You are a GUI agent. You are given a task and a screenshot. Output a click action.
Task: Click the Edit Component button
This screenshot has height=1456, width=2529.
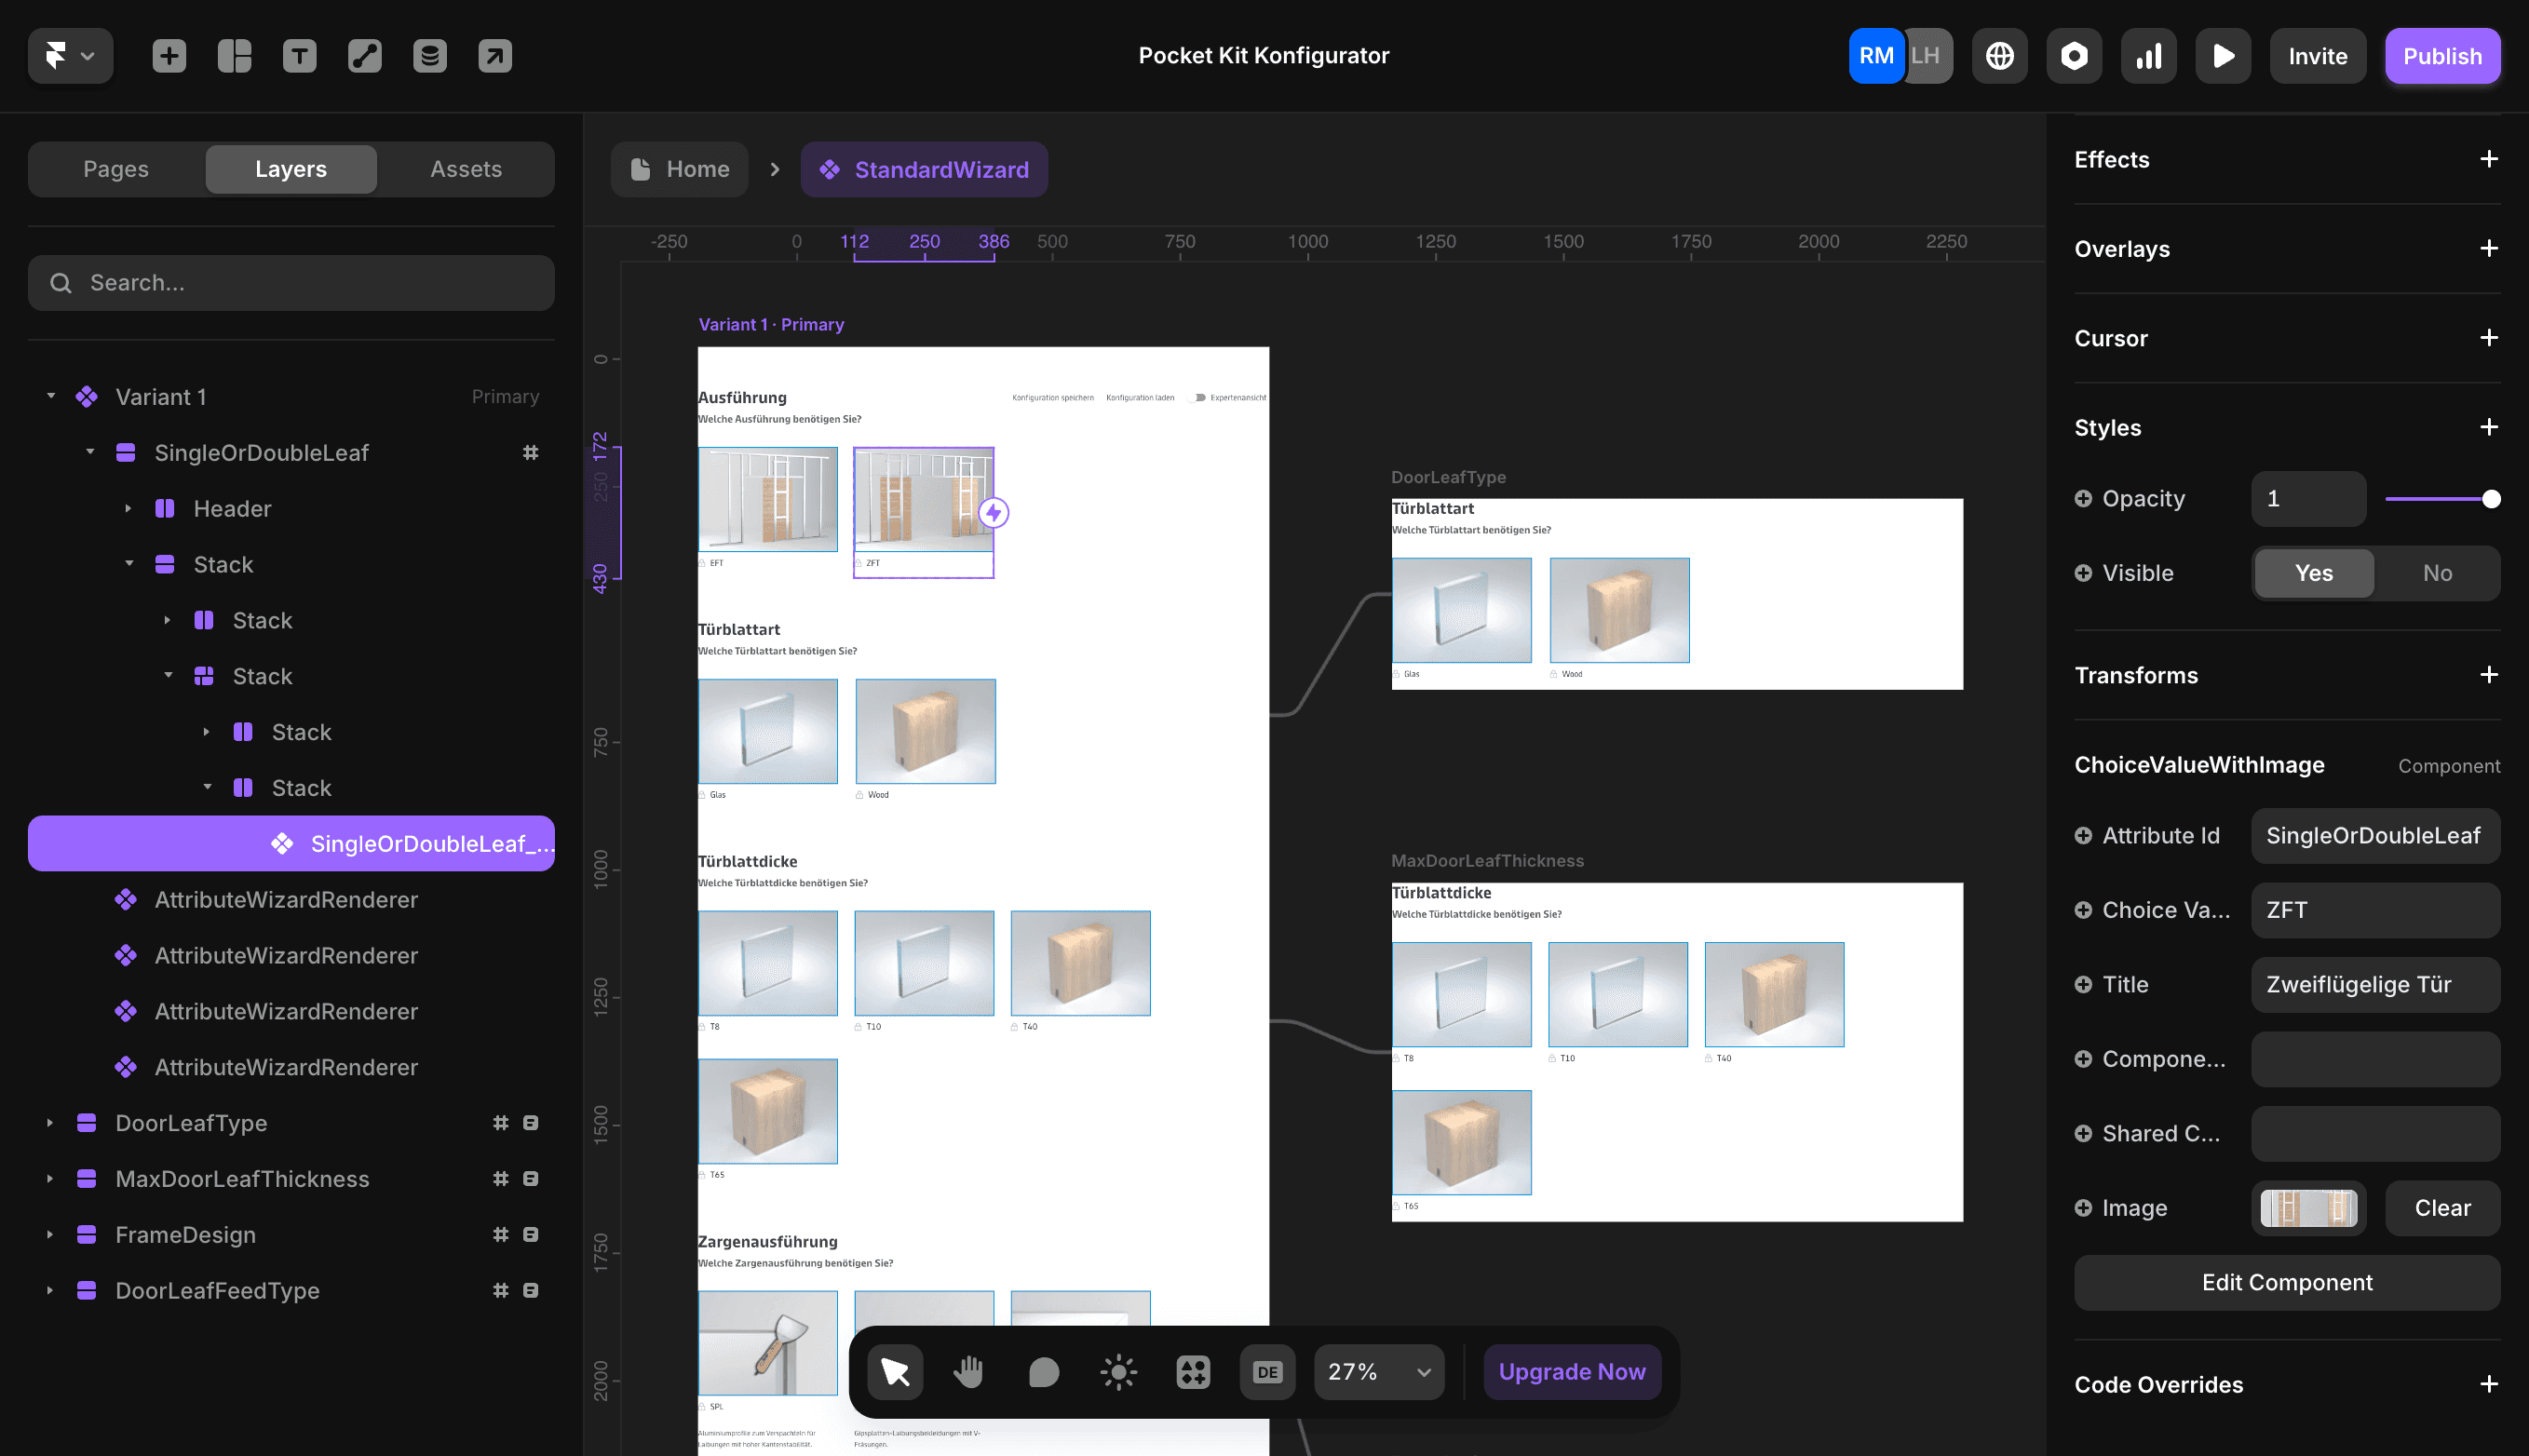pyautogui.click(x=2286, y=1282)
